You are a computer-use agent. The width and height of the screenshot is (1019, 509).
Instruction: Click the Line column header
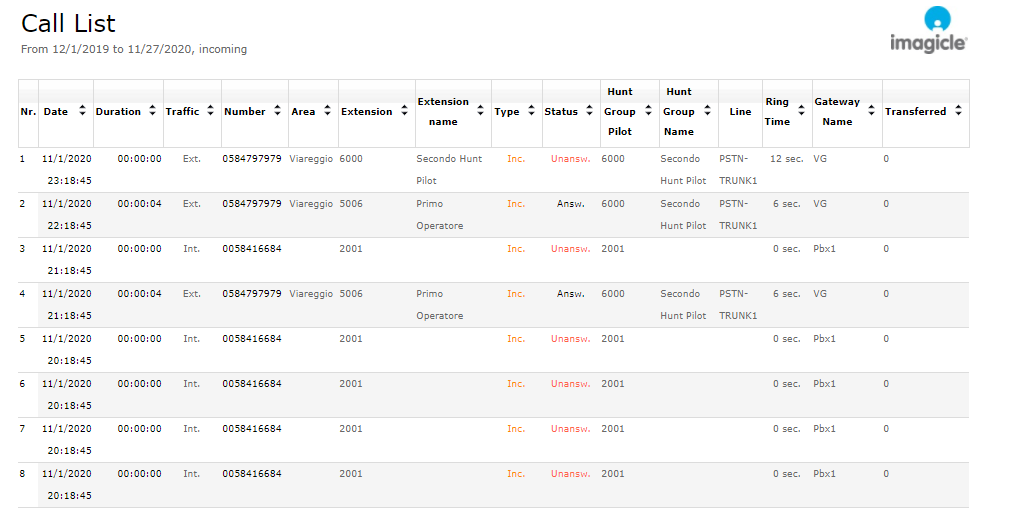pos(740,112)
